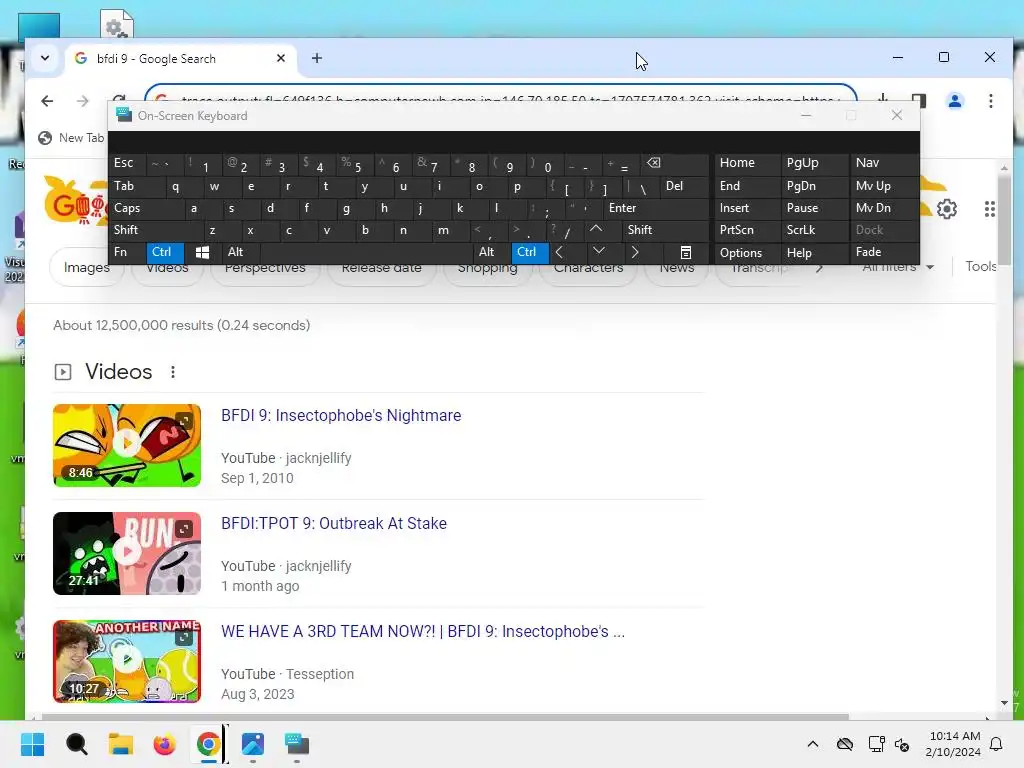Play the 8:46 Insectophobe's Nightmare thumbnail
This screenshot has width=1024, height=768.
pos(127,445)
